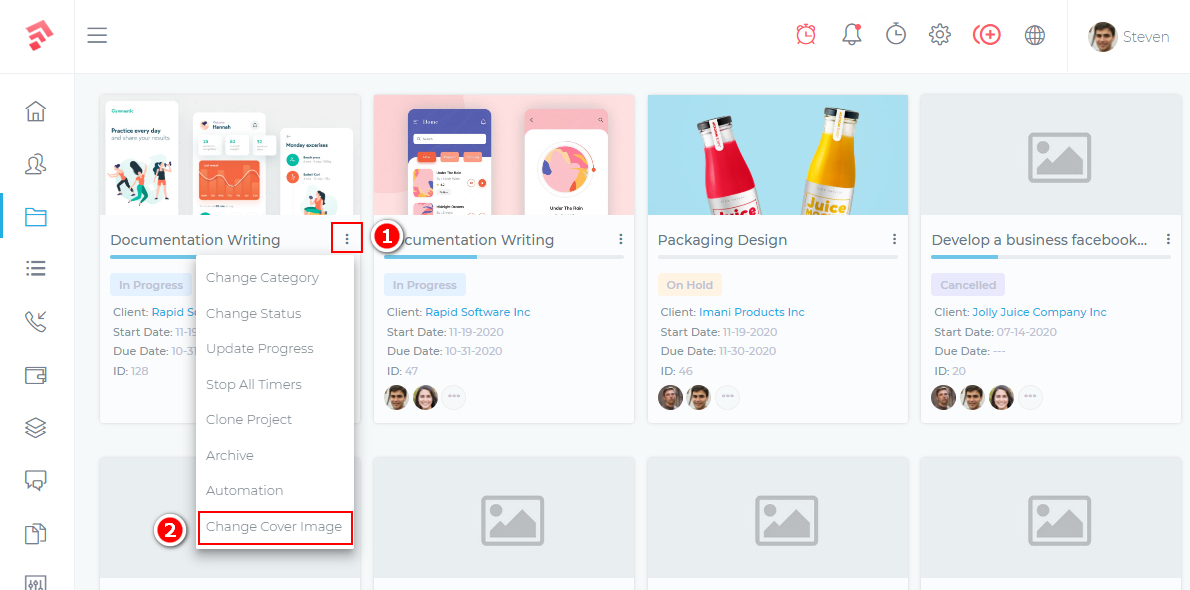Click the red plus quick-add icon
Viewport: 1190px width, 590px height.
[x=986, y=35]
